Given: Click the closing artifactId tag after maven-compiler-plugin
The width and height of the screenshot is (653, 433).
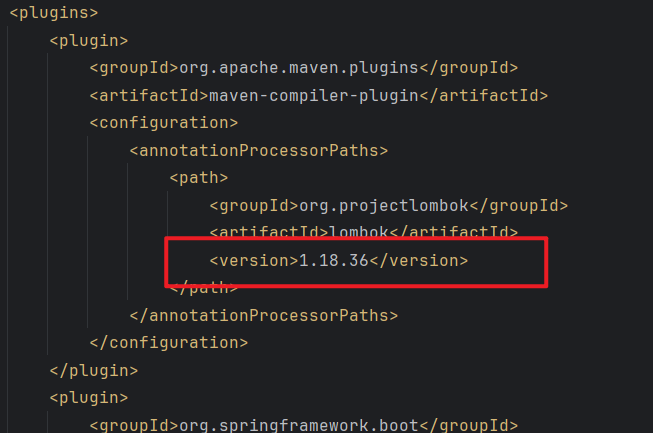Looking at the screenshot, I should [484, 96].
